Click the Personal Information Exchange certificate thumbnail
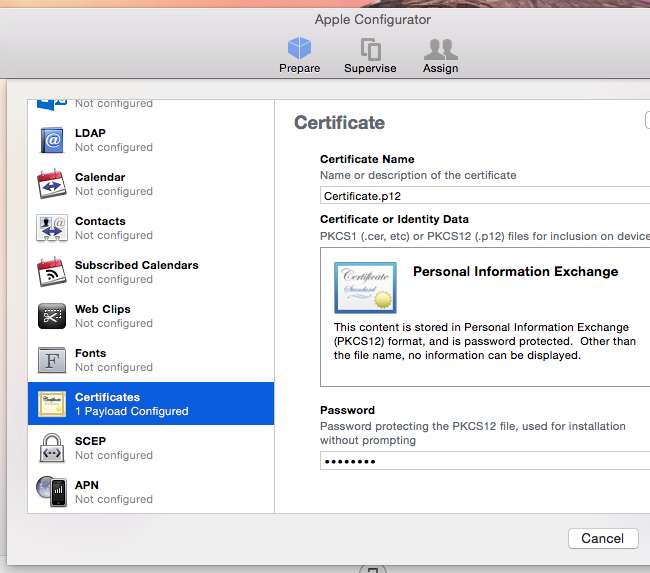 pyautogui.click(x=365, y=288)
